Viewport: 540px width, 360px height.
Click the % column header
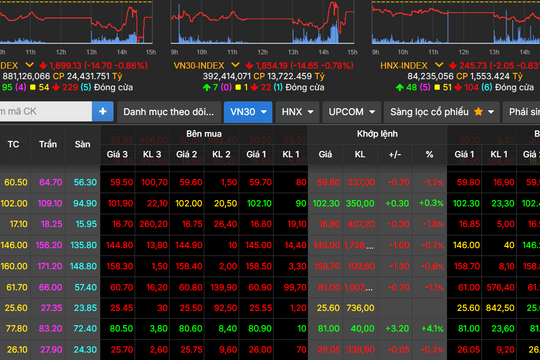[x=429, y=154]
